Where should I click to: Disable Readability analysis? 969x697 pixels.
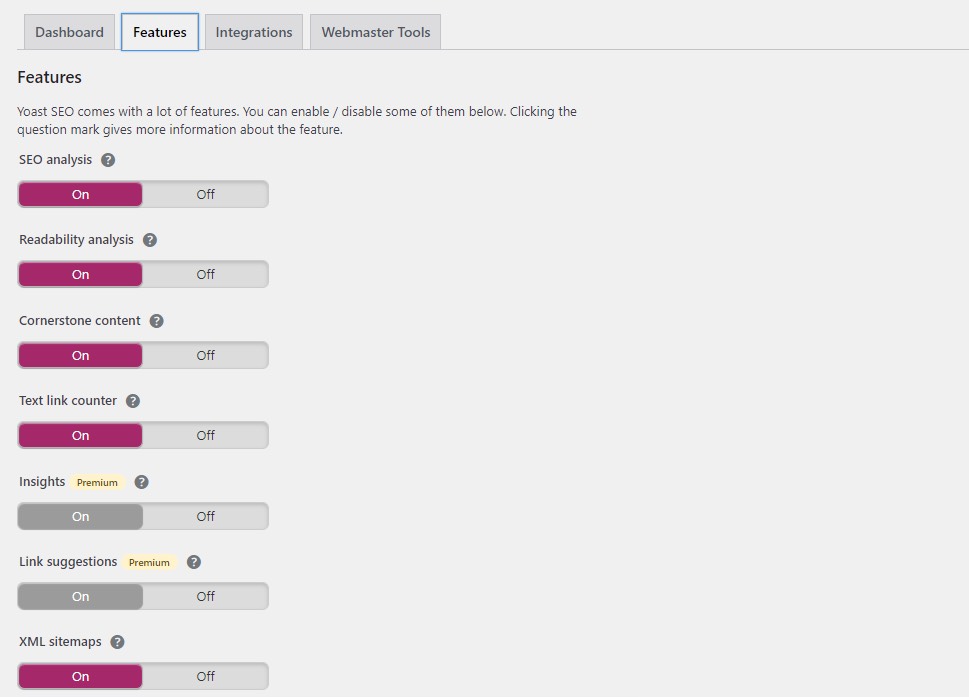[204, 274]
